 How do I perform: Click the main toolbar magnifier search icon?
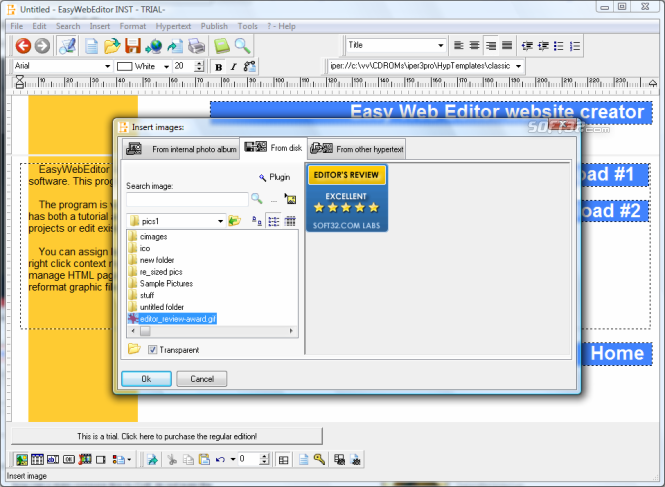pyautogui.click(x=243, y=46)
